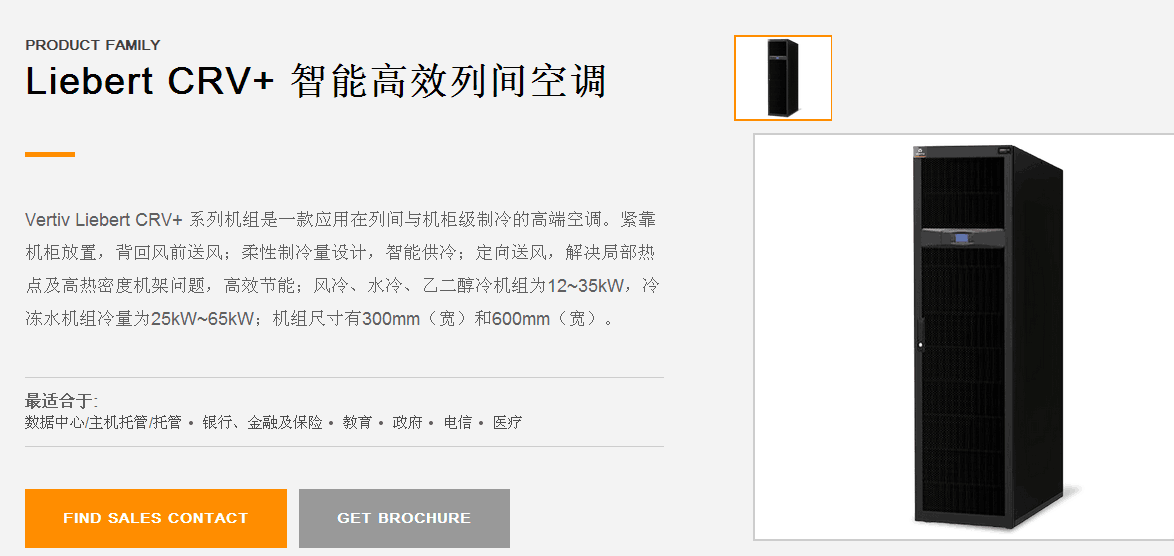Click the 最适合于 label
Viewport: 1174px width, 556px height.
click(x=61, y=400)
